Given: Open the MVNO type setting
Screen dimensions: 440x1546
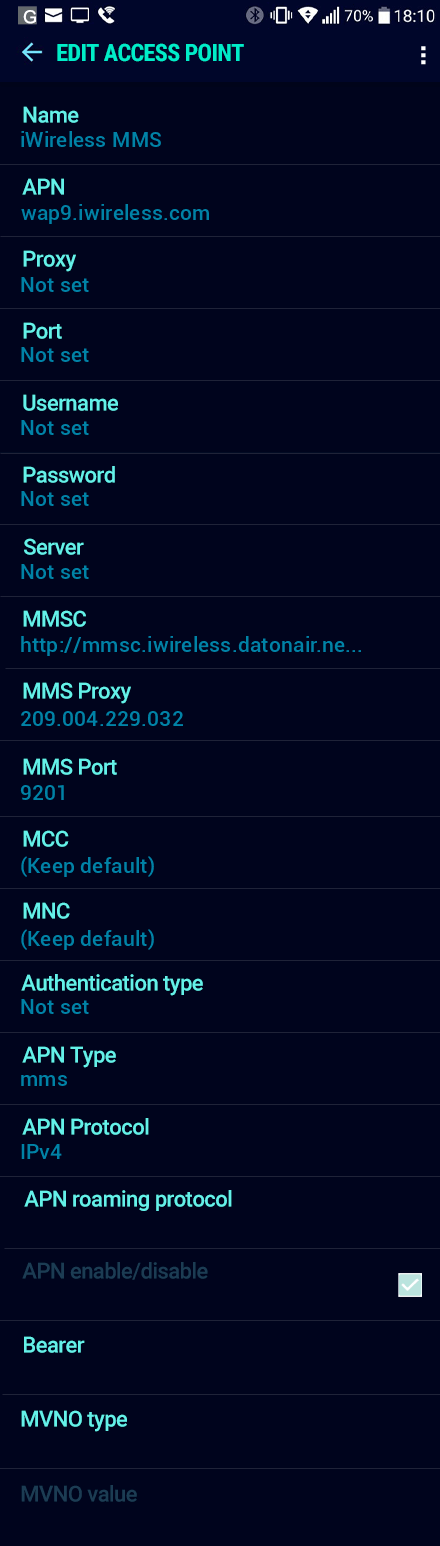Looking at the screenshot, I should 220,1431.
